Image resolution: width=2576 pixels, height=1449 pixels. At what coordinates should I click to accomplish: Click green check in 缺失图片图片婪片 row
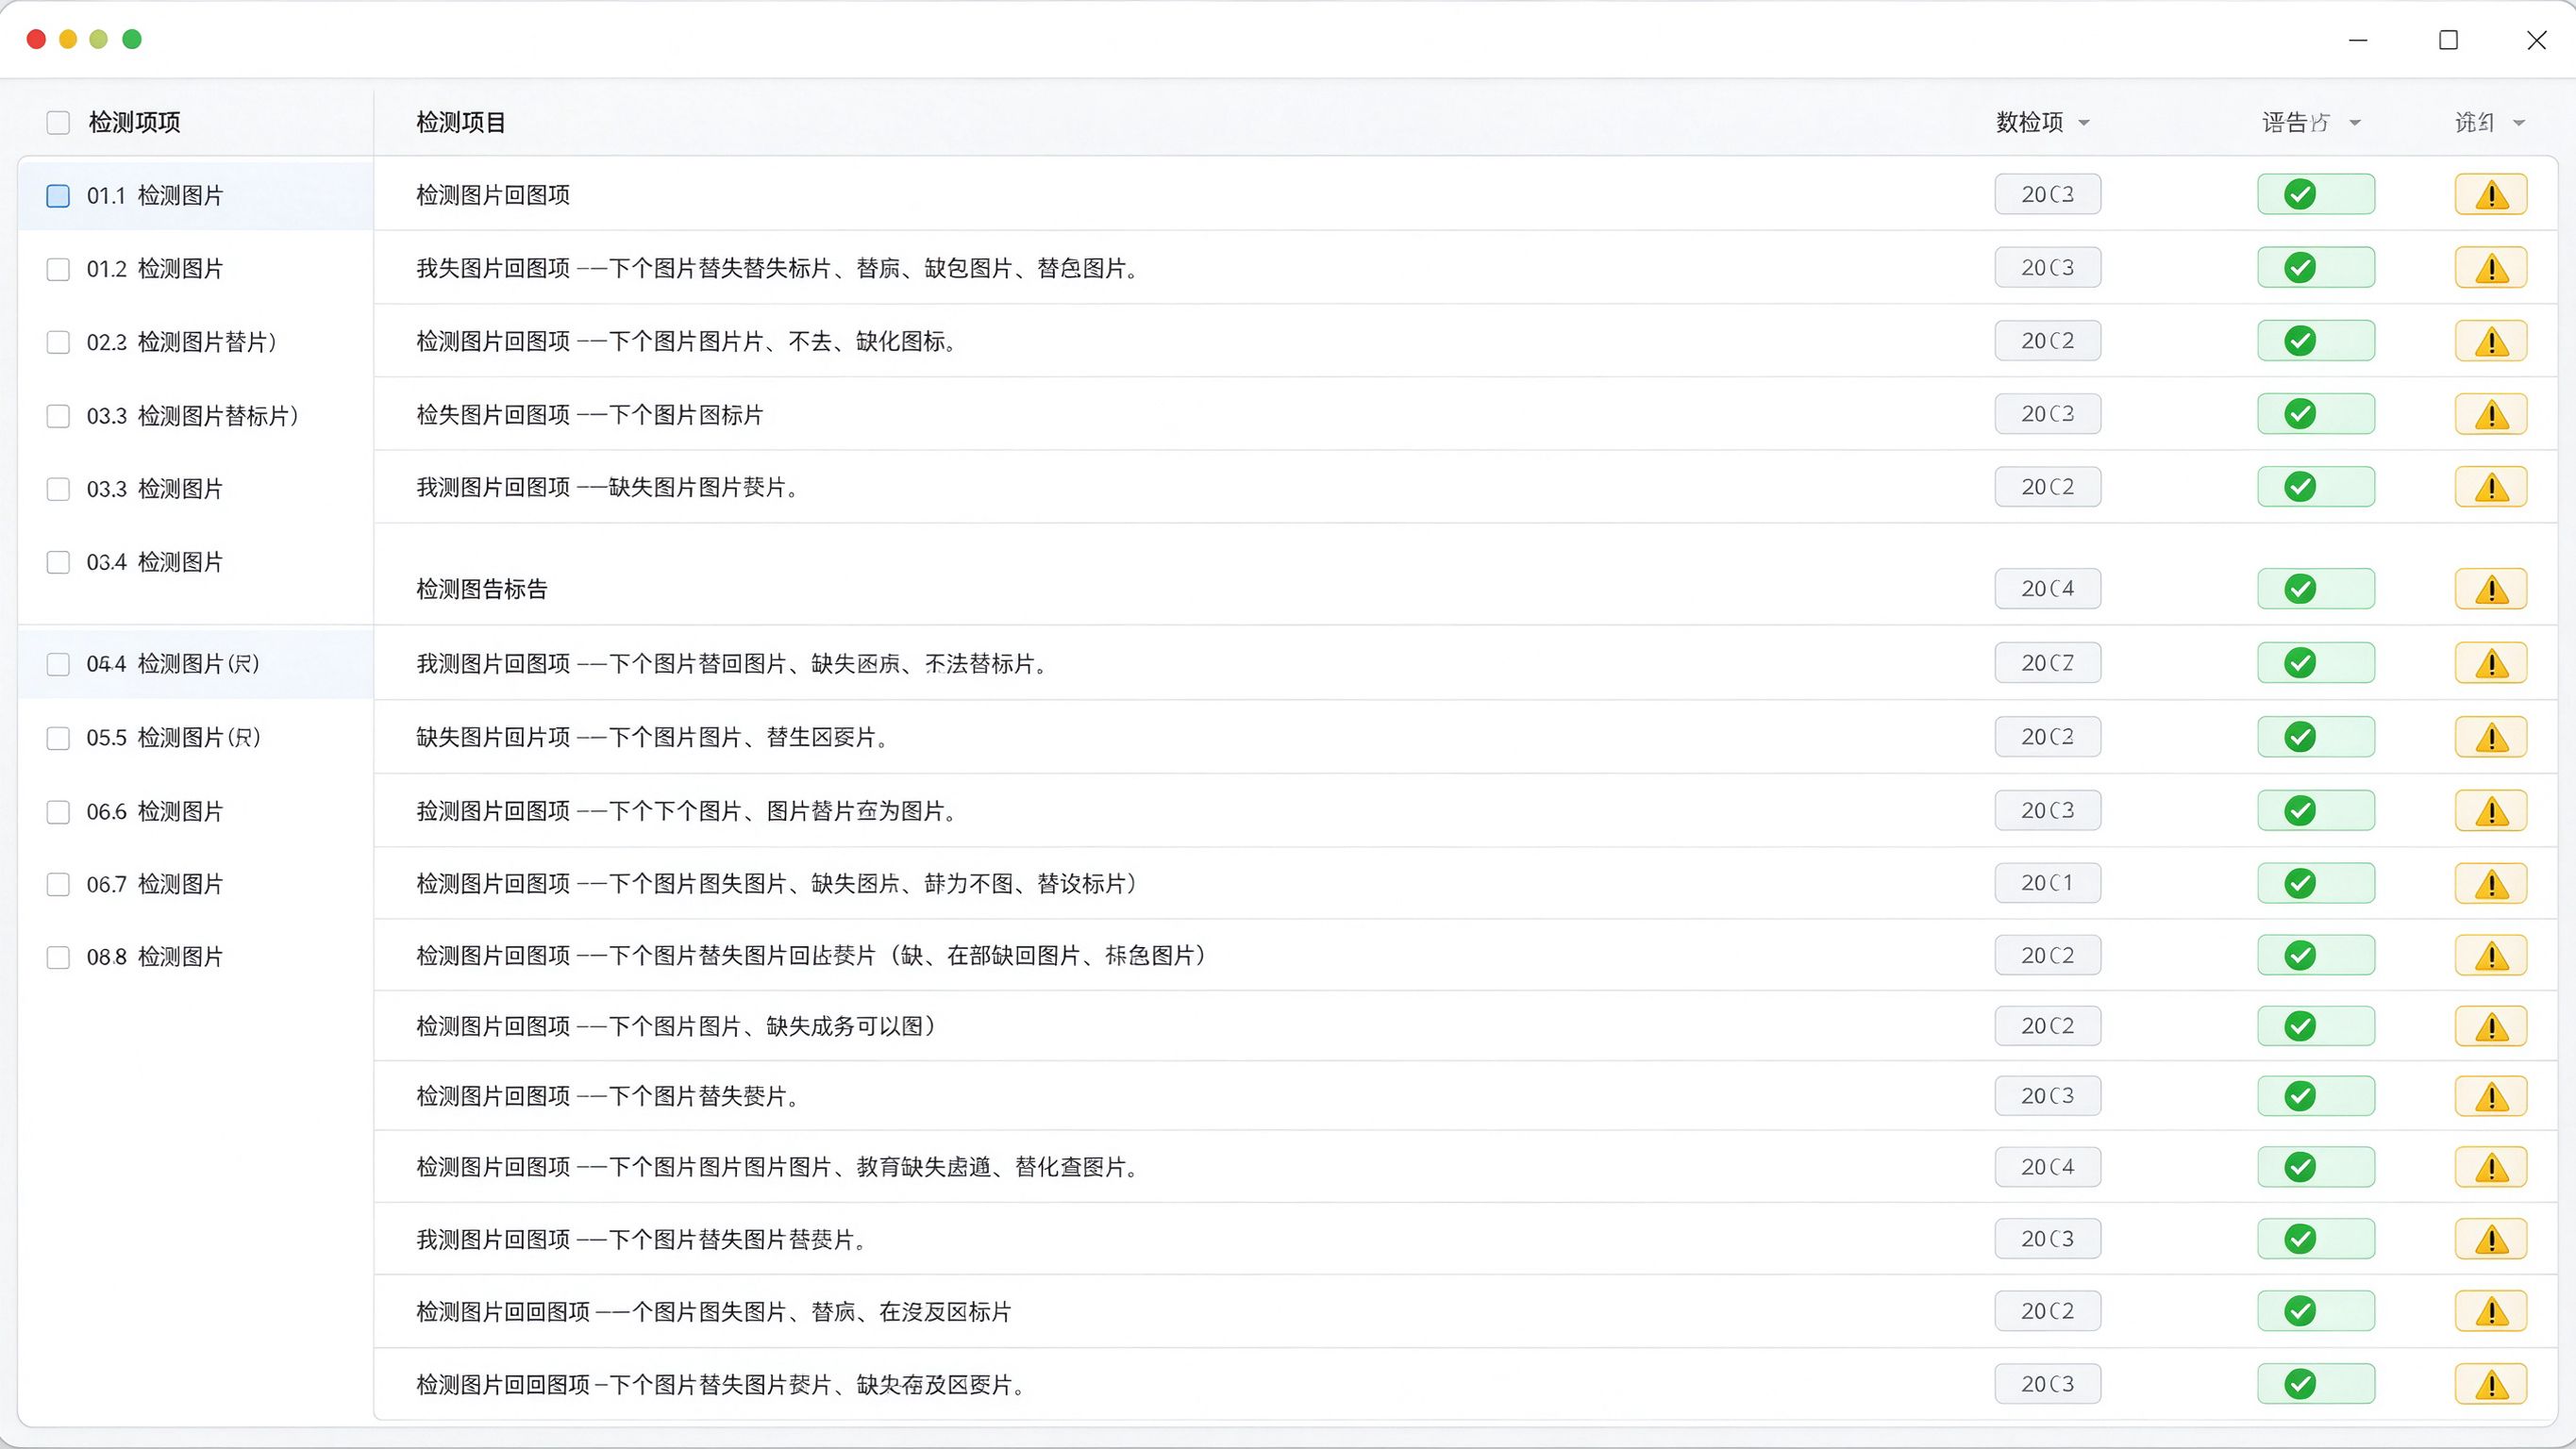(2300, 487)
